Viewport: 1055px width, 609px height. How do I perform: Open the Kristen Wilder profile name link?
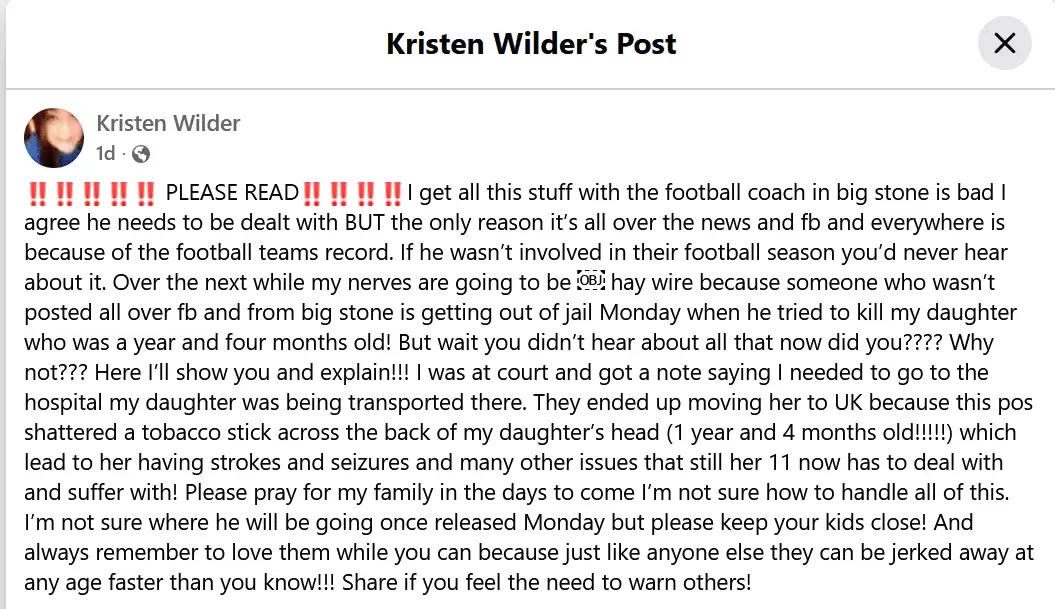coord(168,124)
